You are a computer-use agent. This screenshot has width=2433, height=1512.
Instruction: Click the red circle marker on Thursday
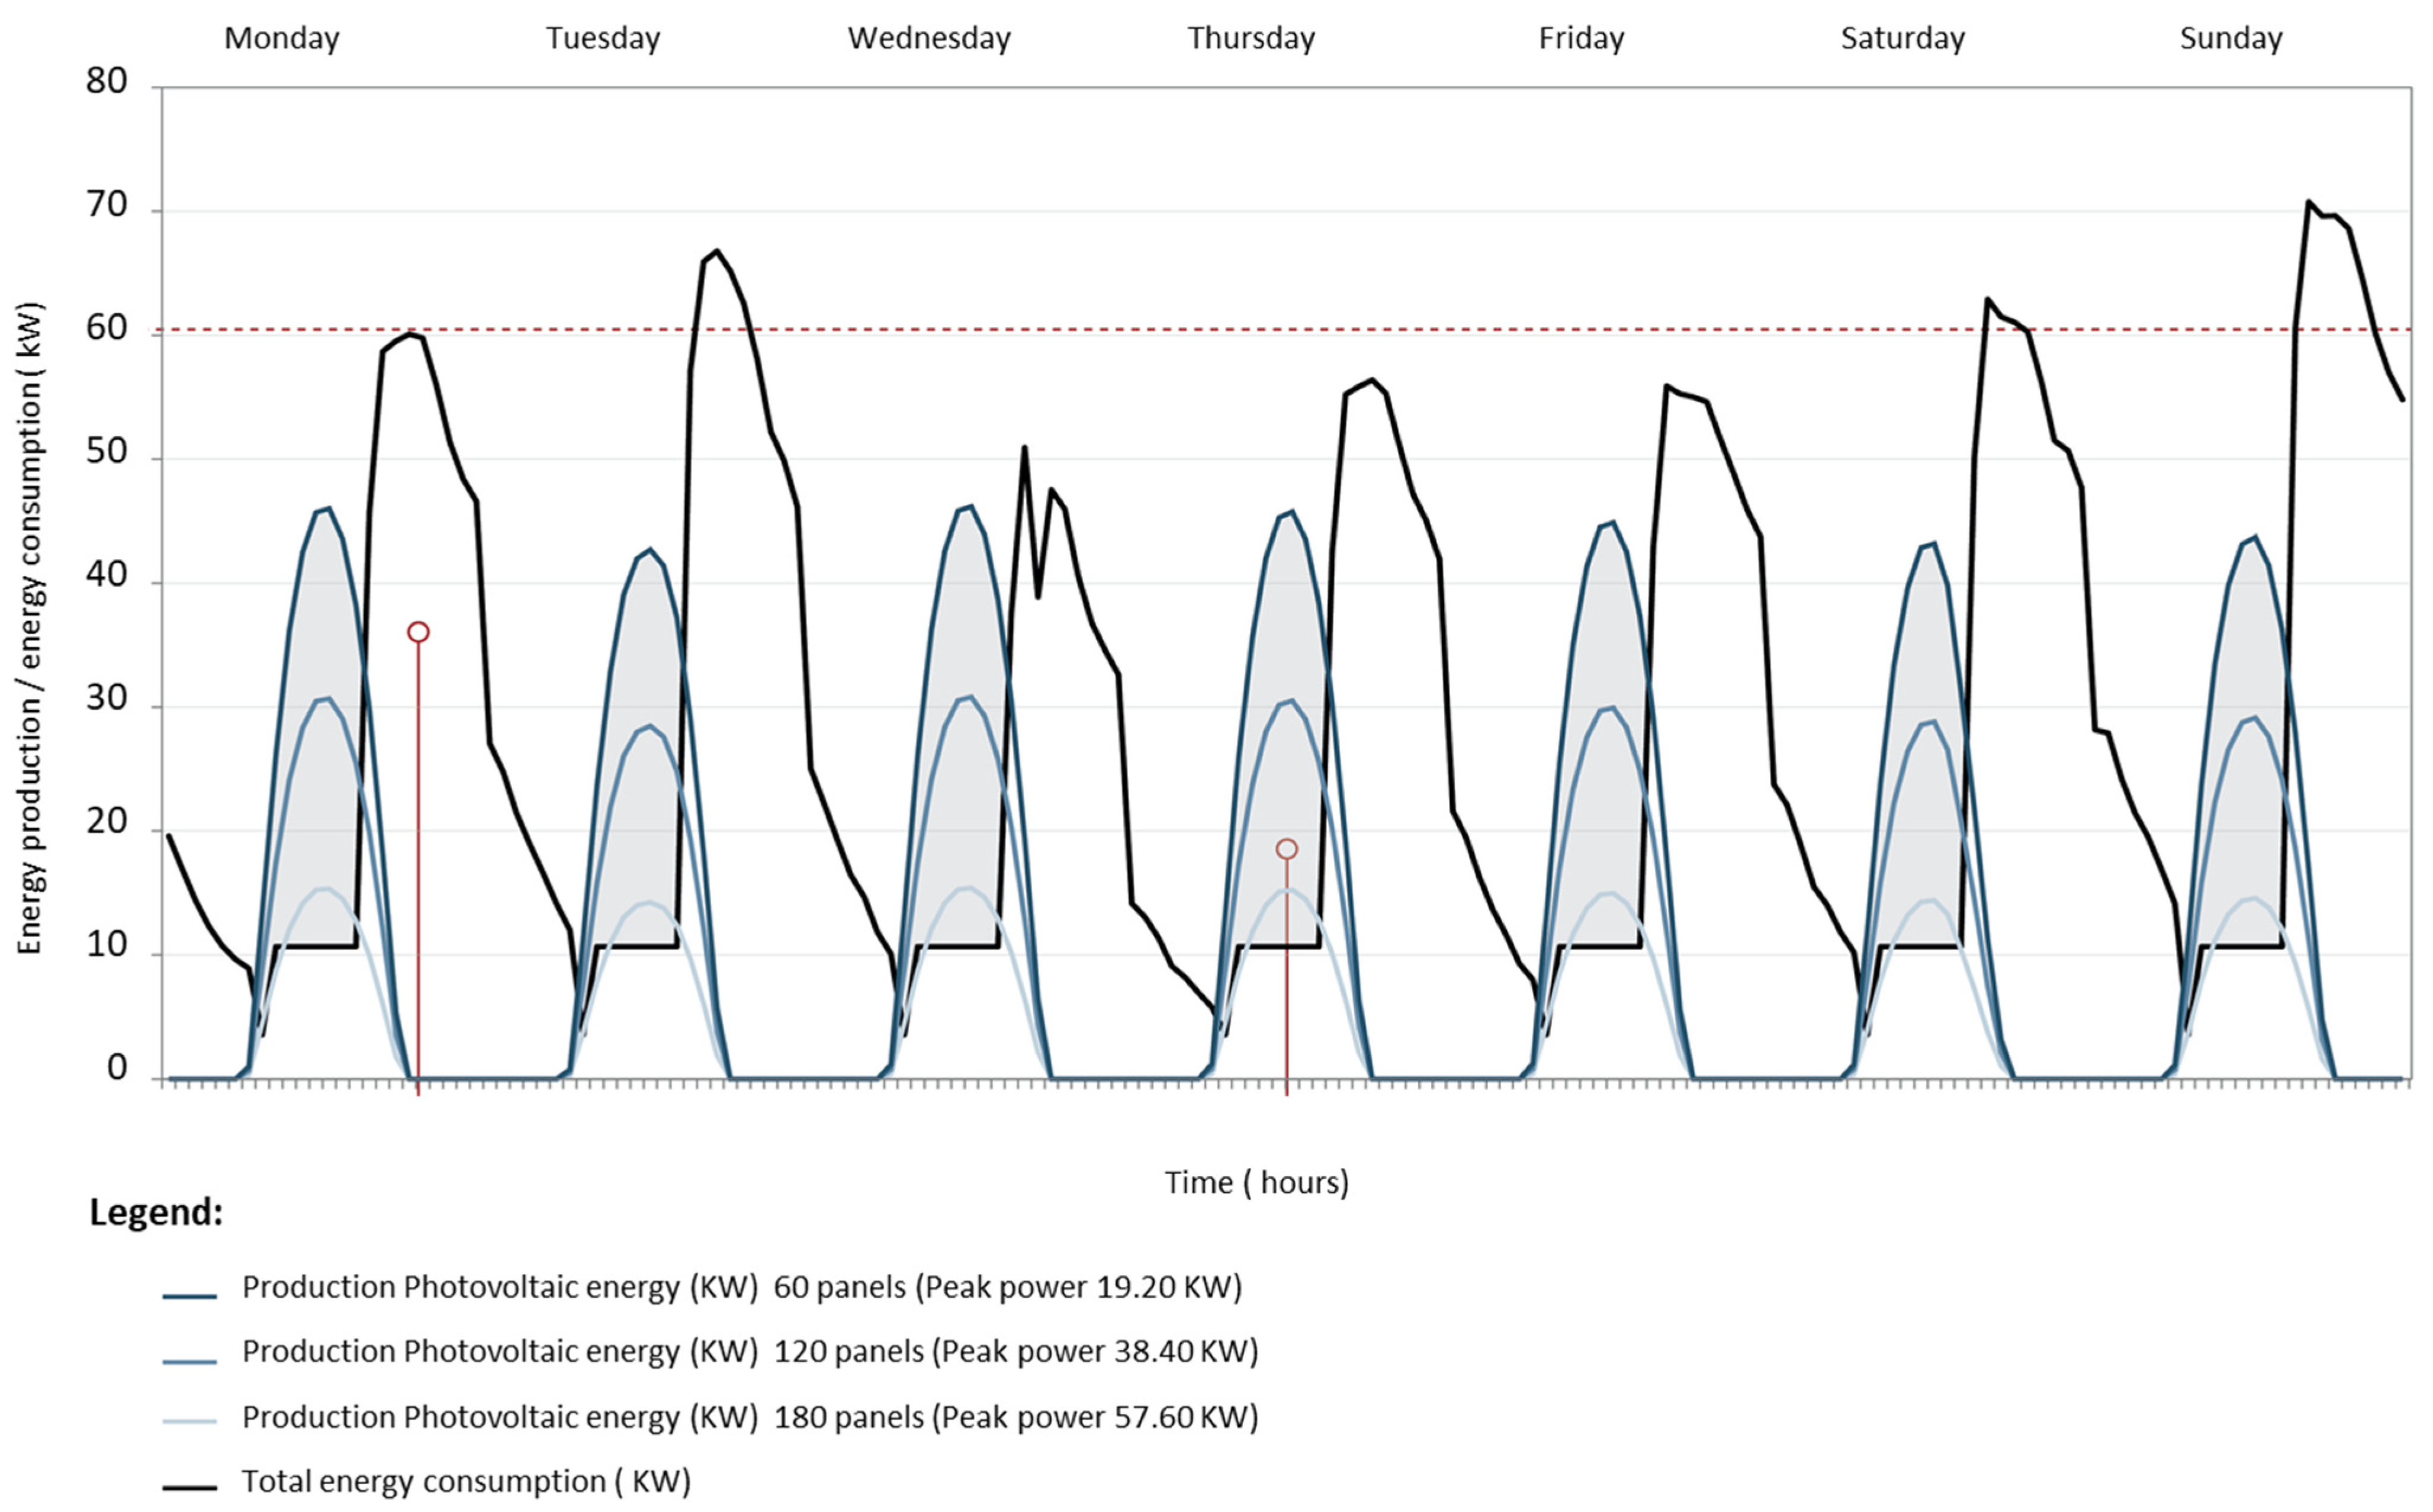coord(1286,849)
